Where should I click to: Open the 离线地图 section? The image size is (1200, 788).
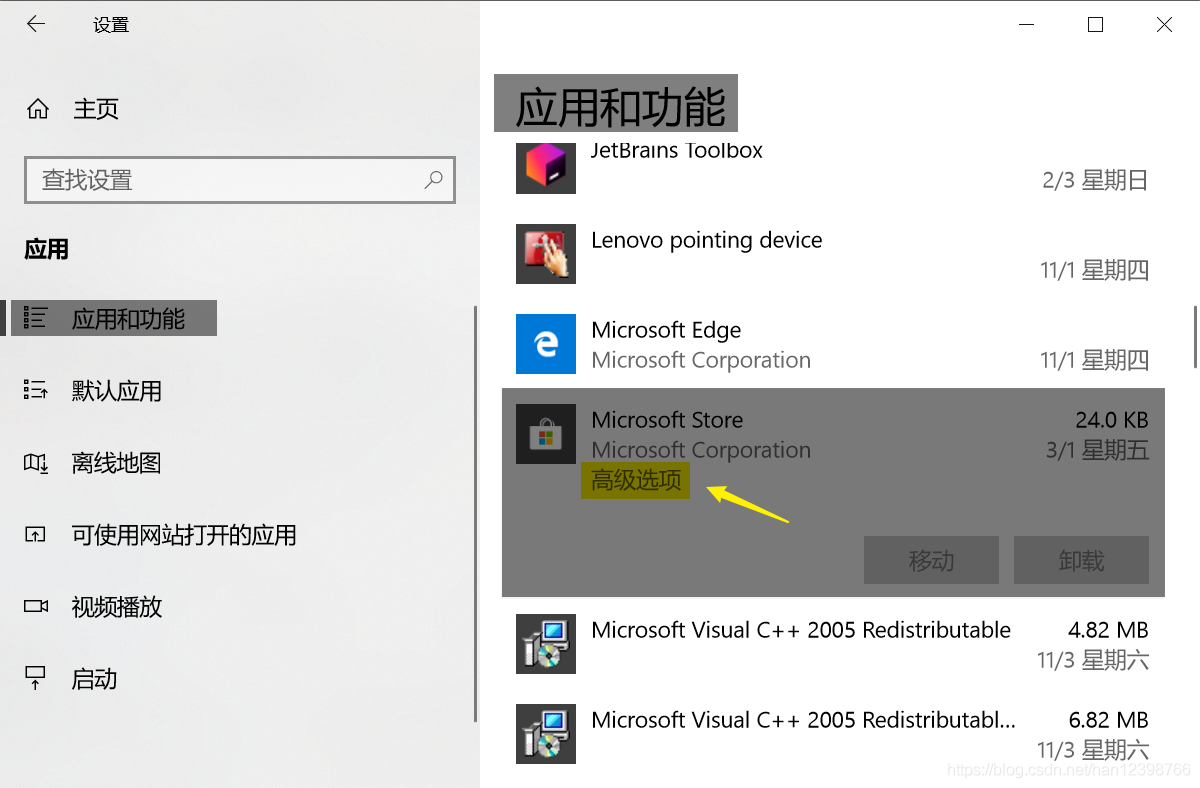[x=117, y=463]
